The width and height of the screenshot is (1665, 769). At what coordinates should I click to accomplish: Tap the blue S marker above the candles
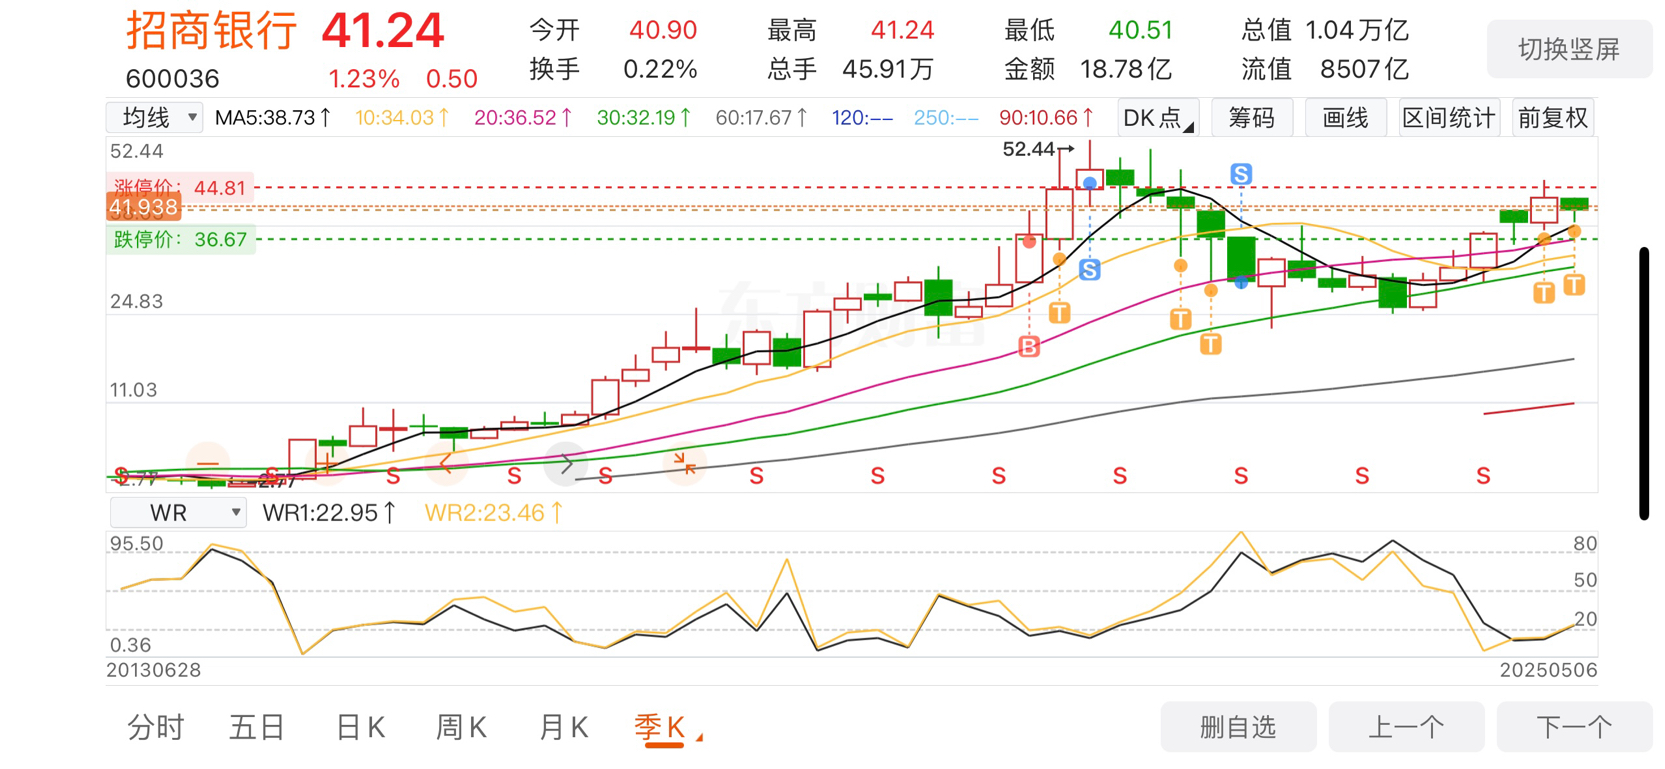coord(1241,174)
